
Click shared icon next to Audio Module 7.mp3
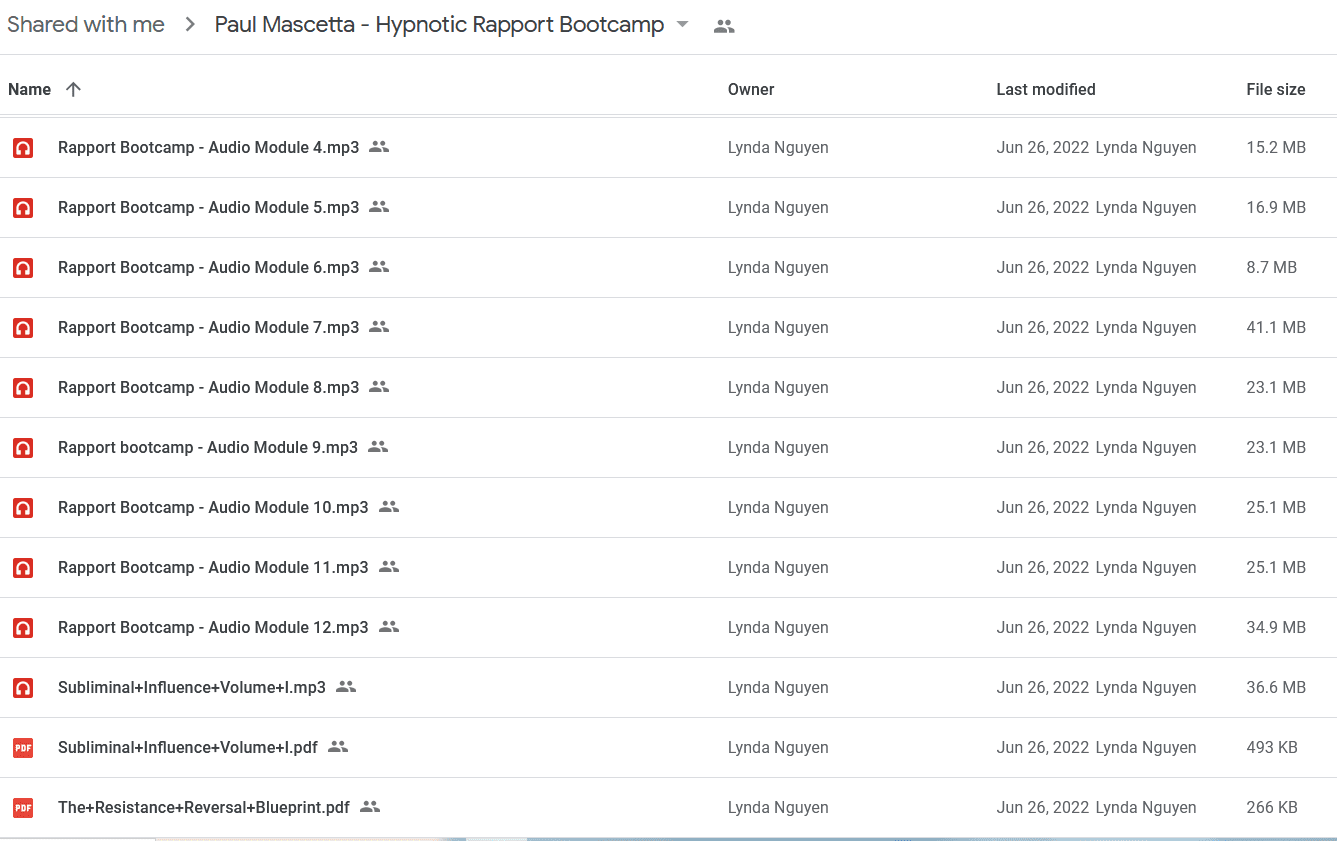(x=379, y=326)
